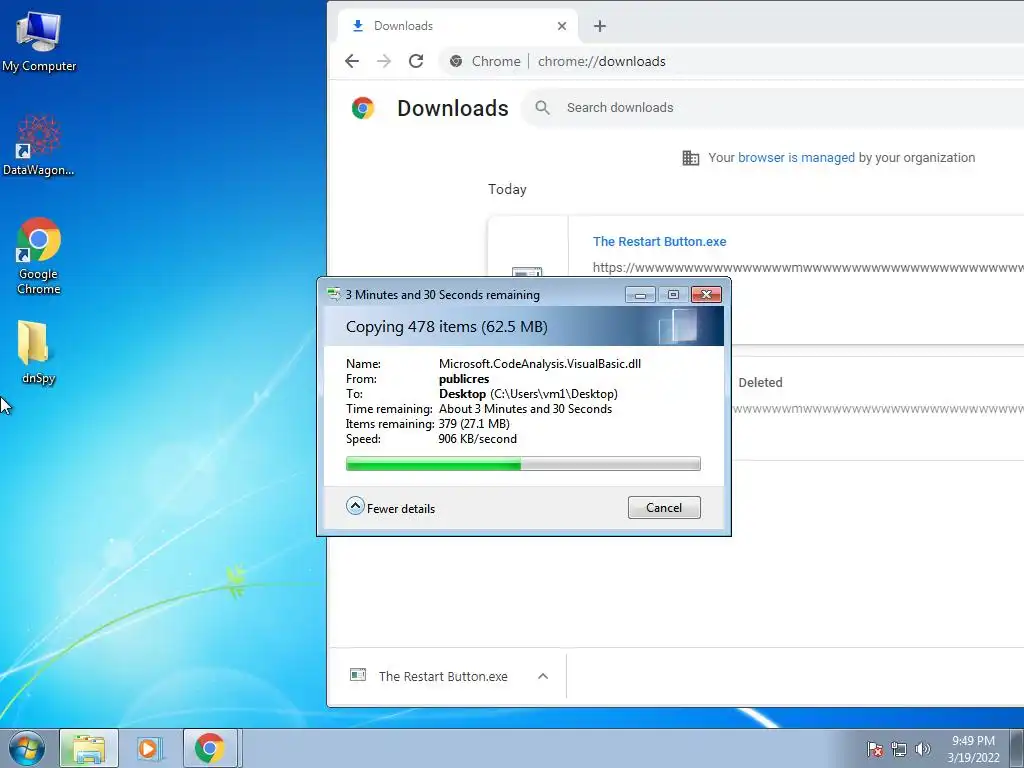Click the download source URL under The Restart Button.exe
Image resolution: width=1024 pixels, height=768 pixels.
(x=808, y=267)
